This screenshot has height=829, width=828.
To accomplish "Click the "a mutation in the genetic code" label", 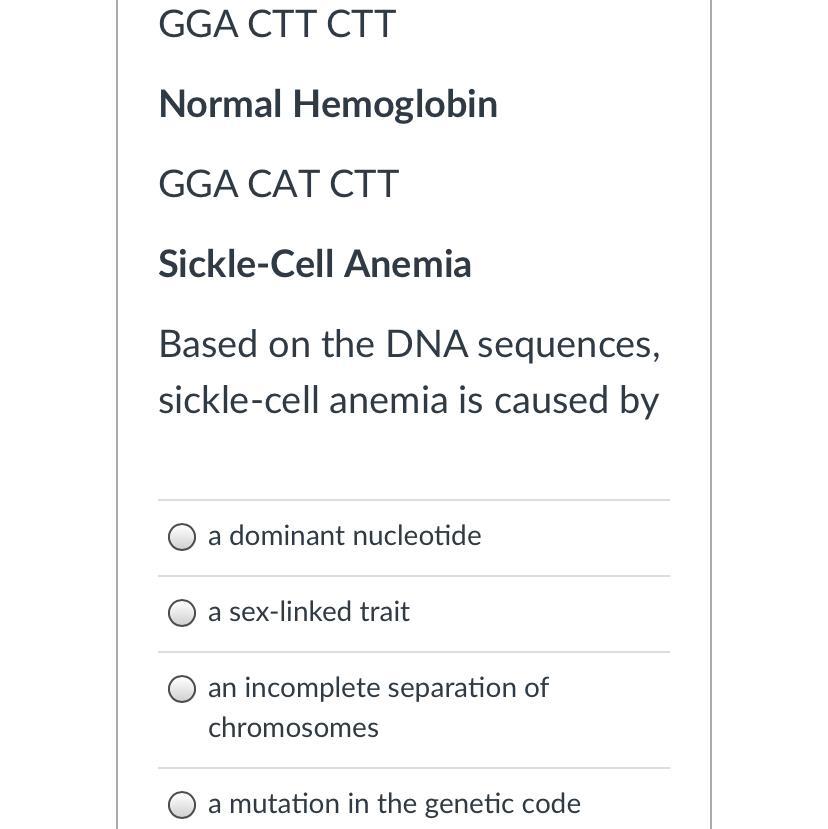I will click(x=394, y=804).
